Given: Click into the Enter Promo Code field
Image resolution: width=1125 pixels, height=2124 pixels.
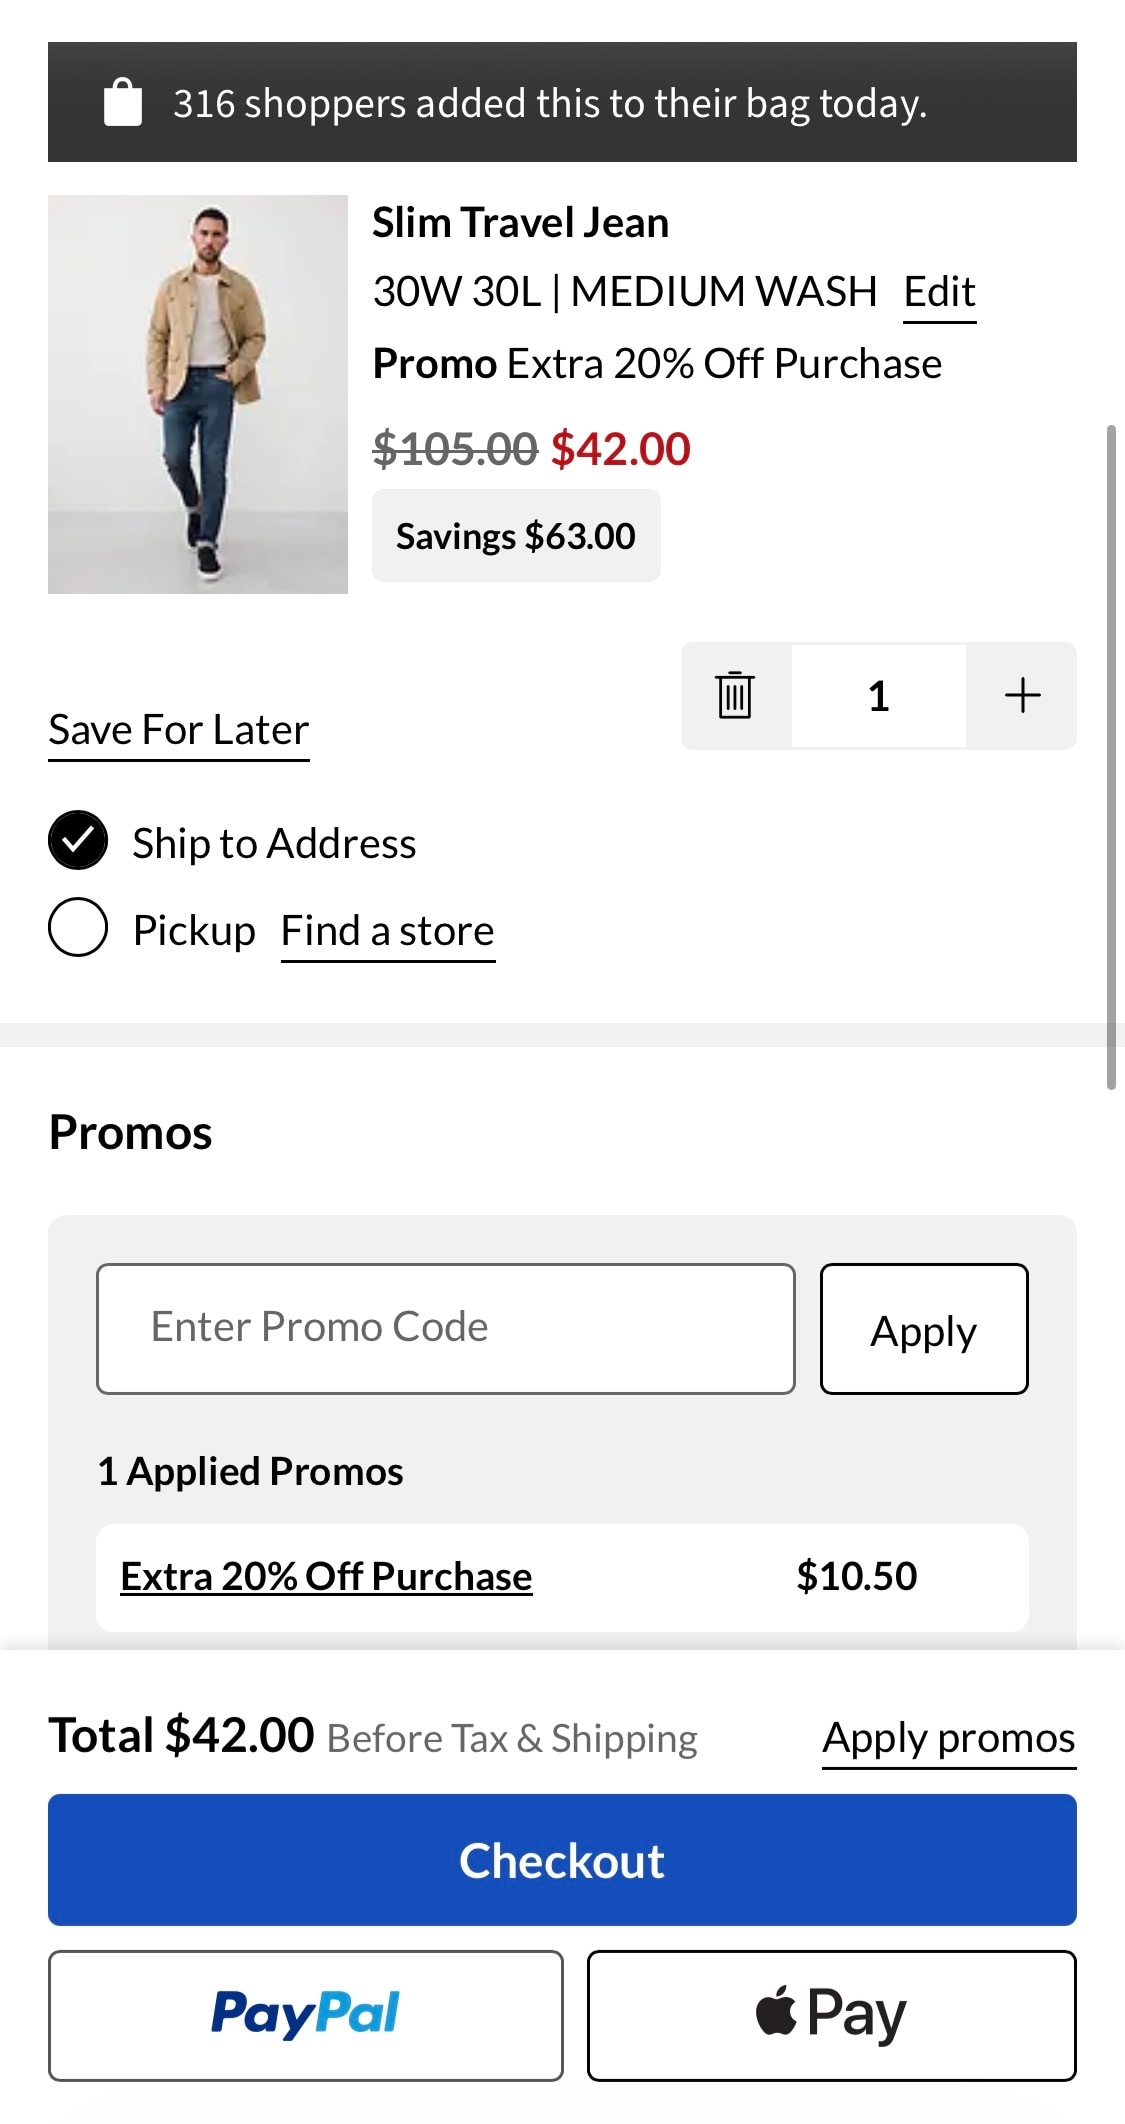Looking at the screenshot, I should (445, 1328).
